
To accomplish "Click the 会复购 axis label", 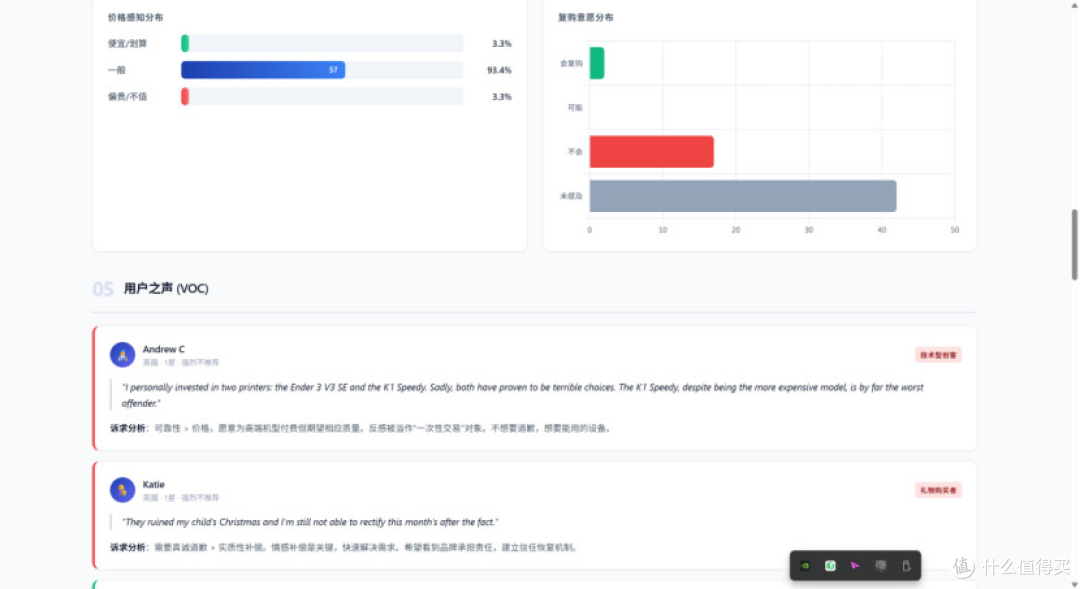I will 571,63.
